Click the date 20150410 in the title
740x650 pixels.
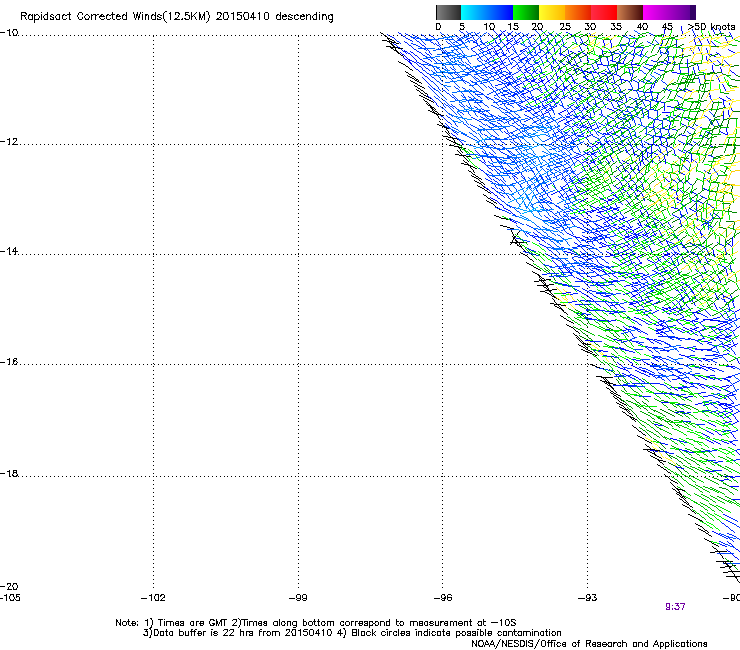[x=242, y=17]
